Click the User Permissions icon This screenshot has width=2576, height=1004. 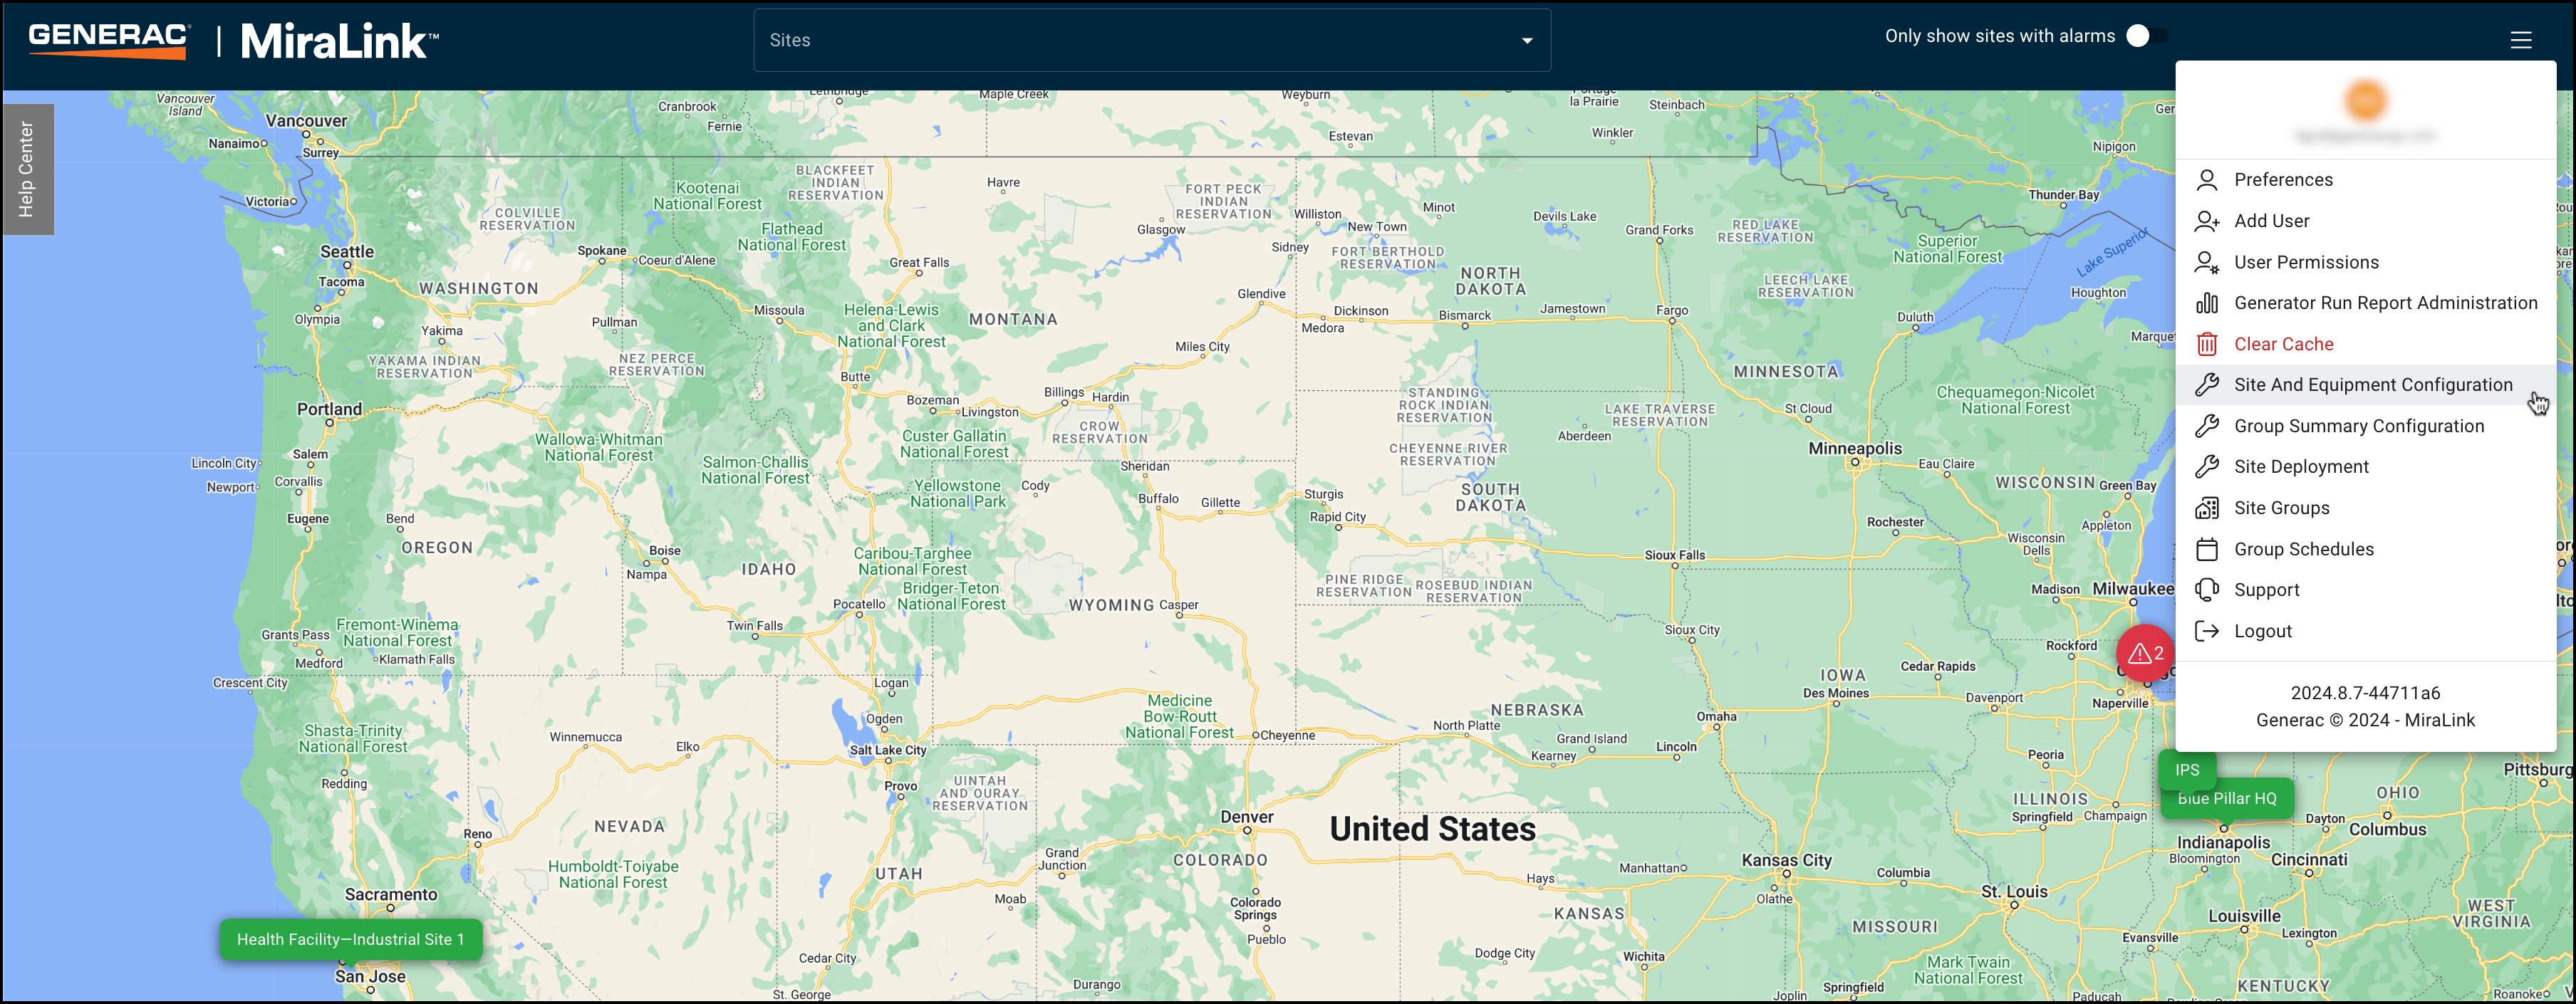2208,261
